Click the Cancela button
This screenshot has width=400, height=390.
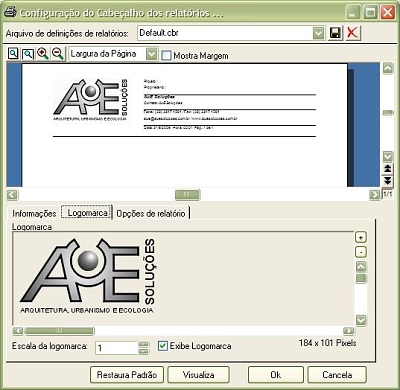pyautogui.click(x=337, y=375)
